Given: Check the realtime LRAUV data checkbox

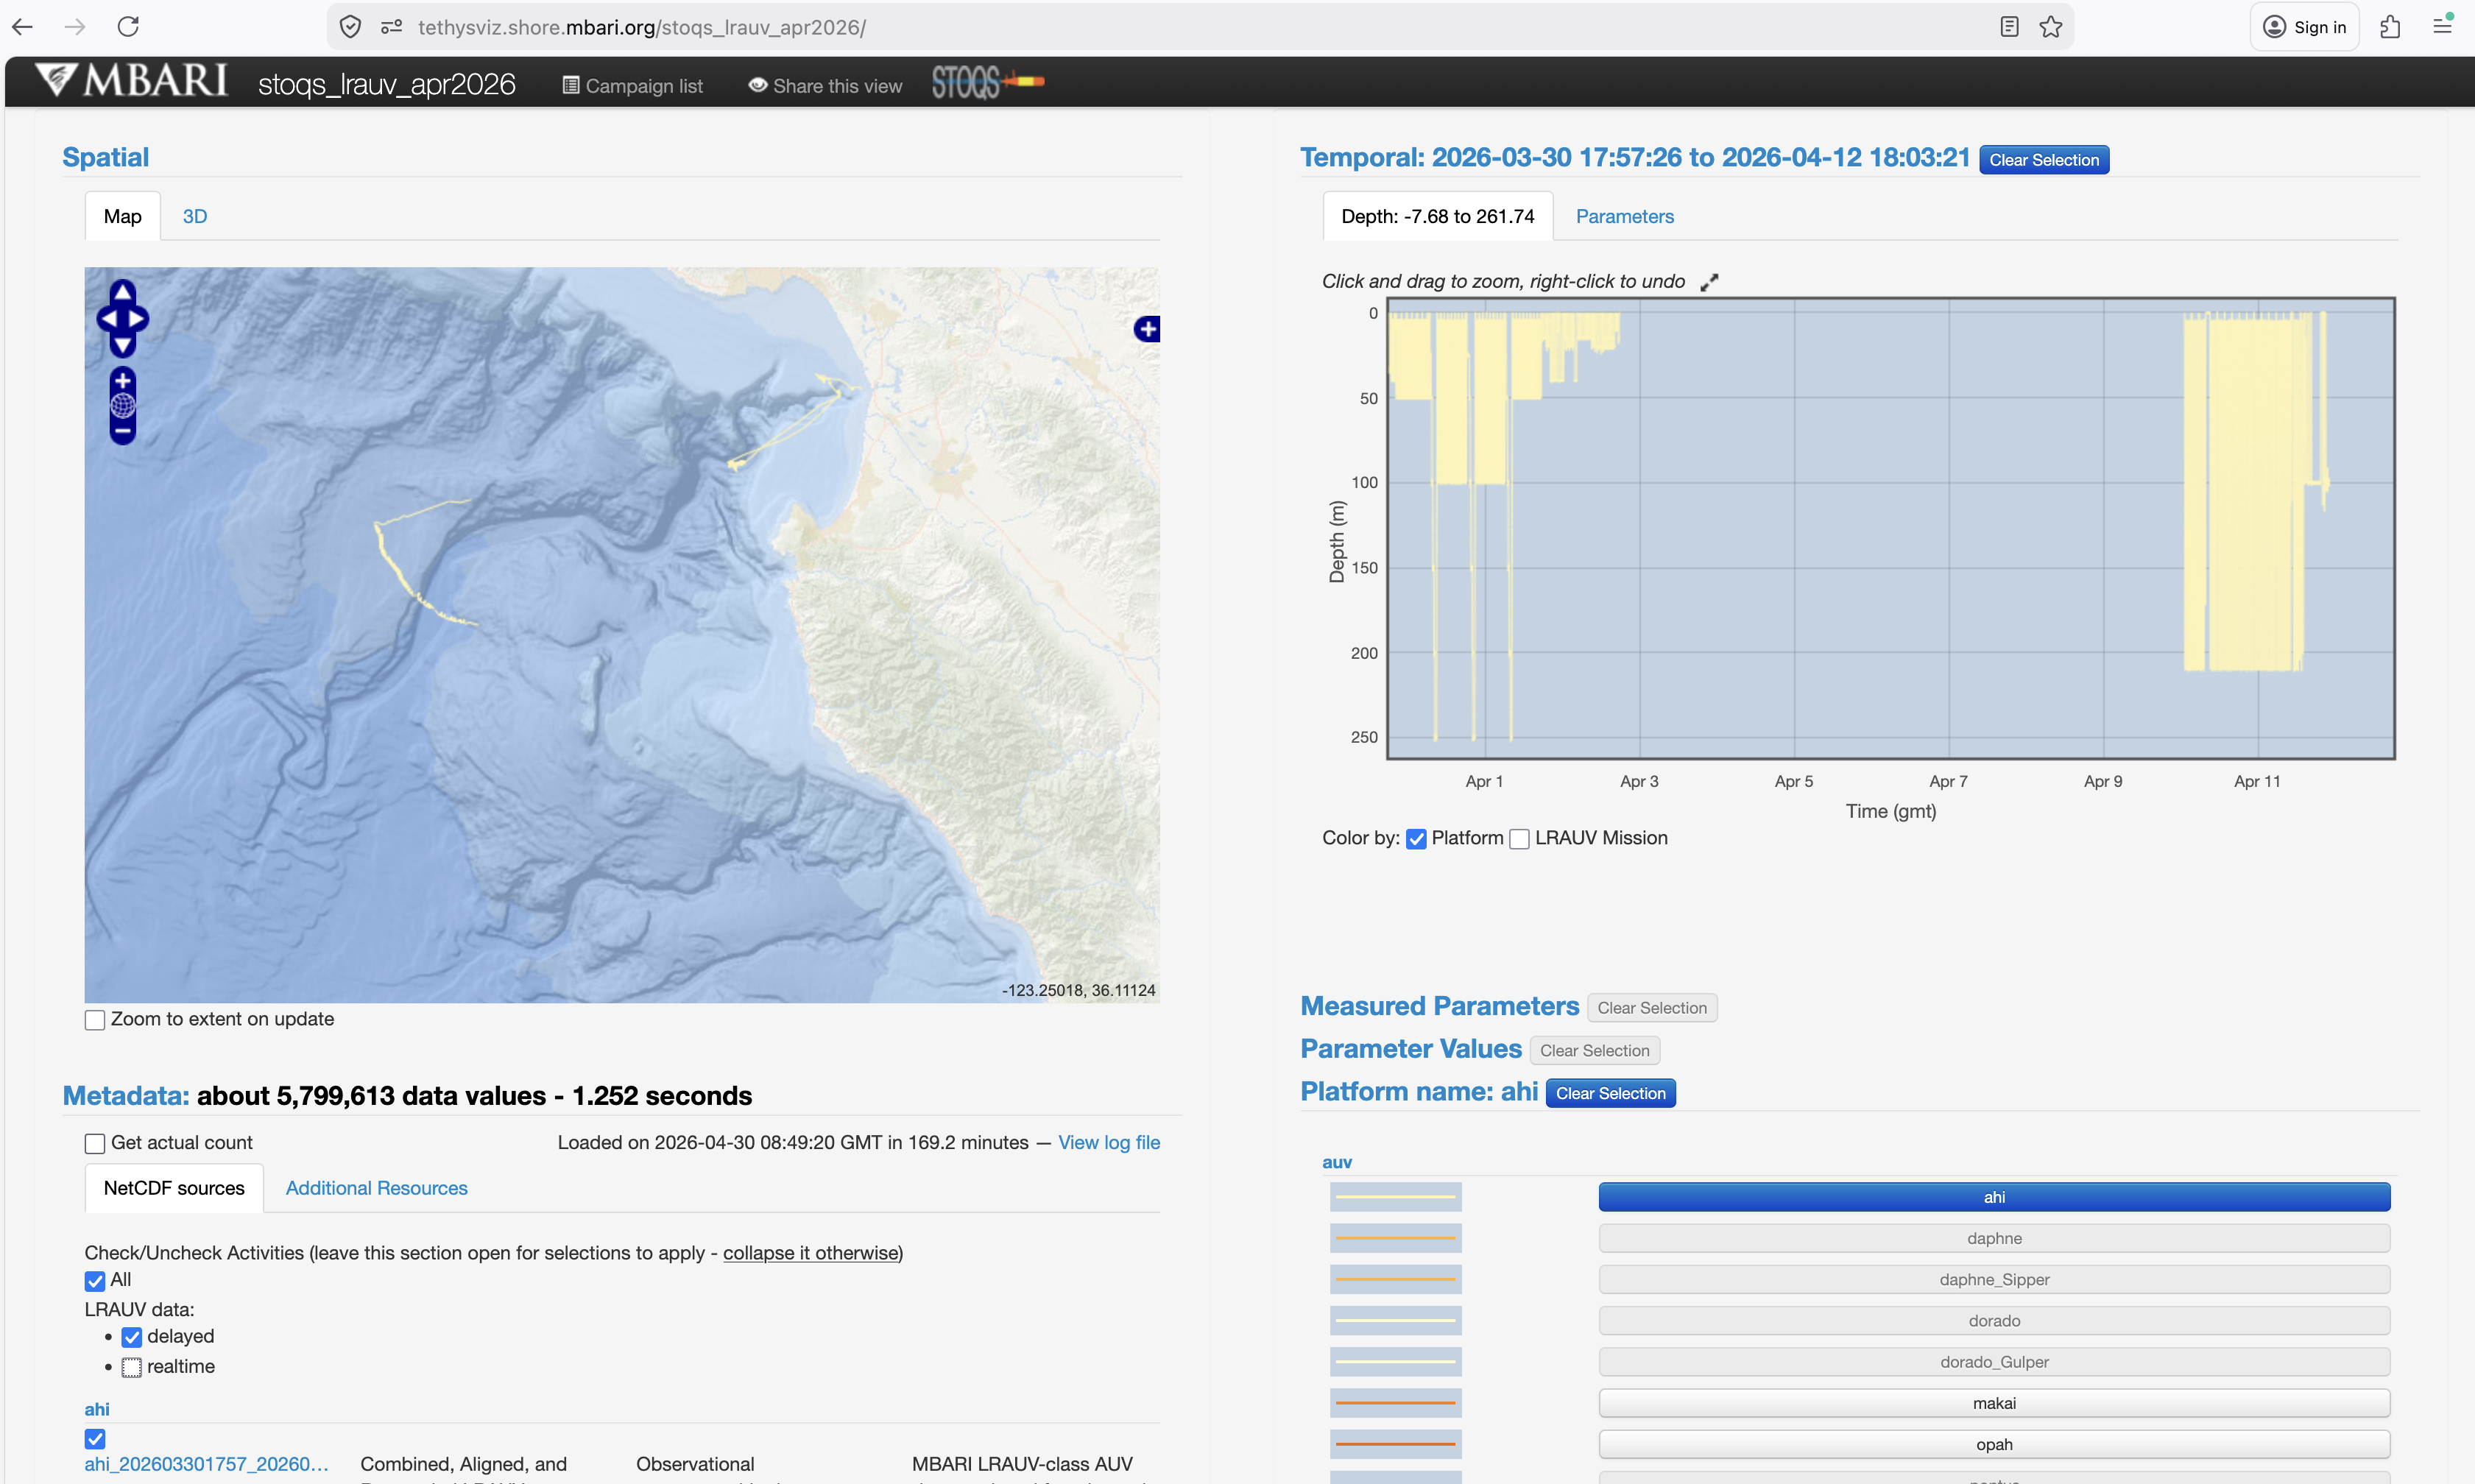Looking at the screenshot, I should 132,1367.
